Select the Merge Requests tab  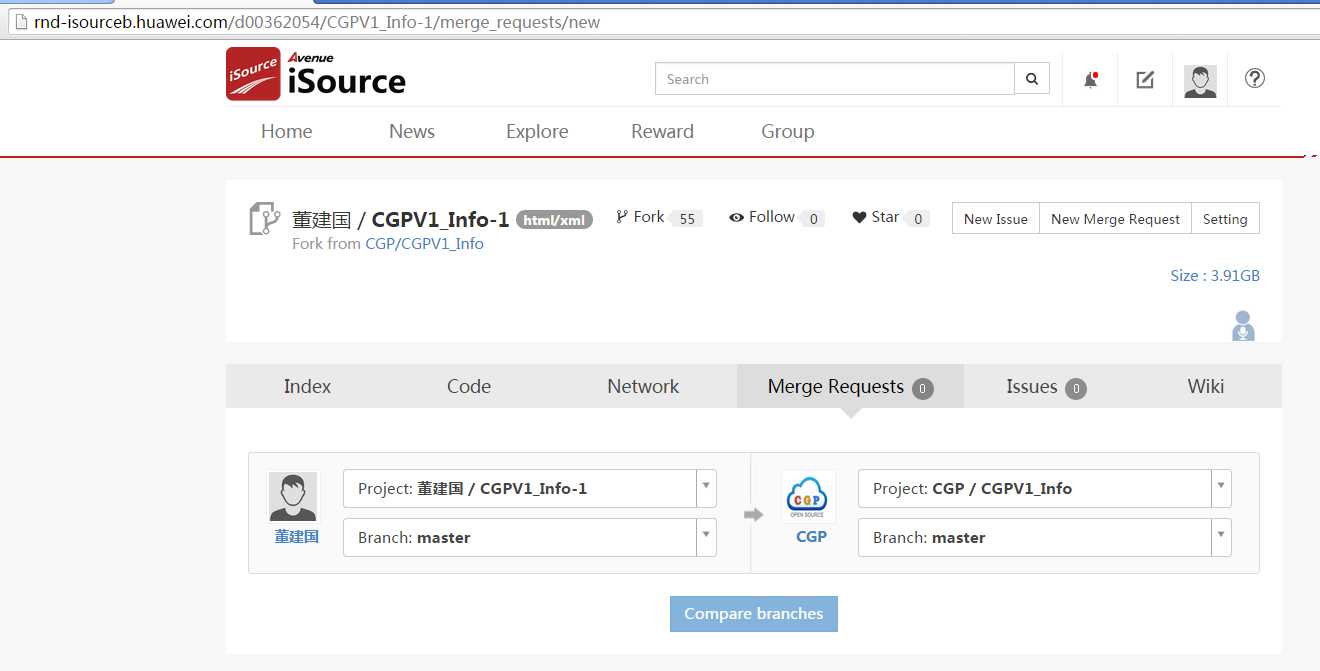coord(850,386)
